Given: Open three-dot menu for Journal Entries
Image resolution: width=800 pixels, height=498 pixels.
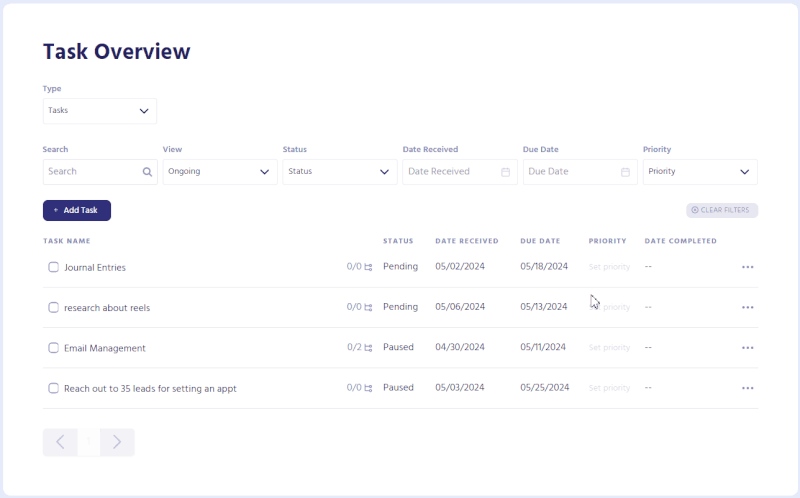Looking at the screenshot, I should (747, 267).
